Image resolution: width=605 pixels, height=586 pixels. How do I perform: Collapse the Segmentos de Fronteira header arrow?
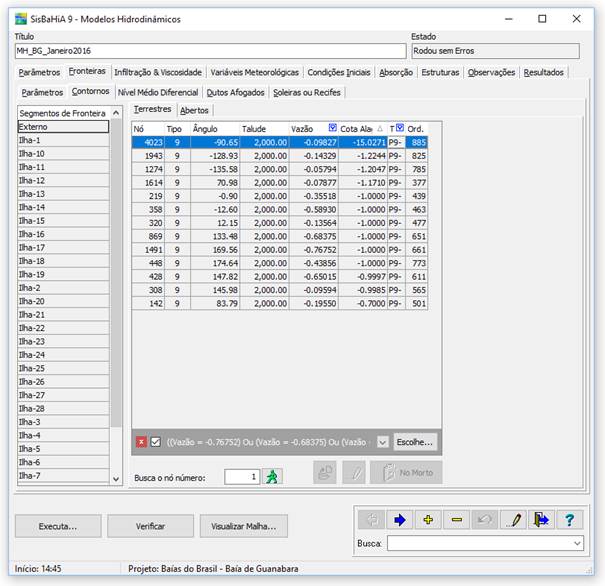pos(116,113)
